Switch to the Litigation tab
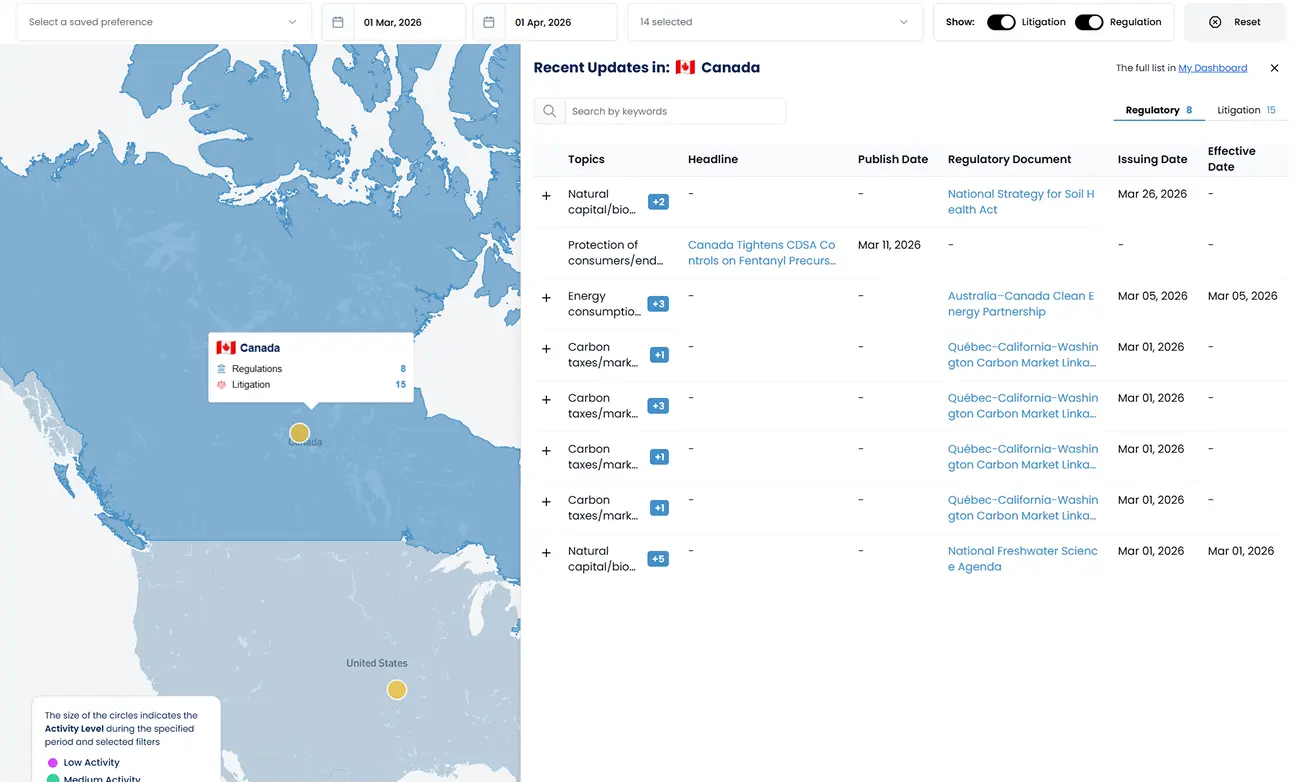The image size is (1298, 783). 1245,110
